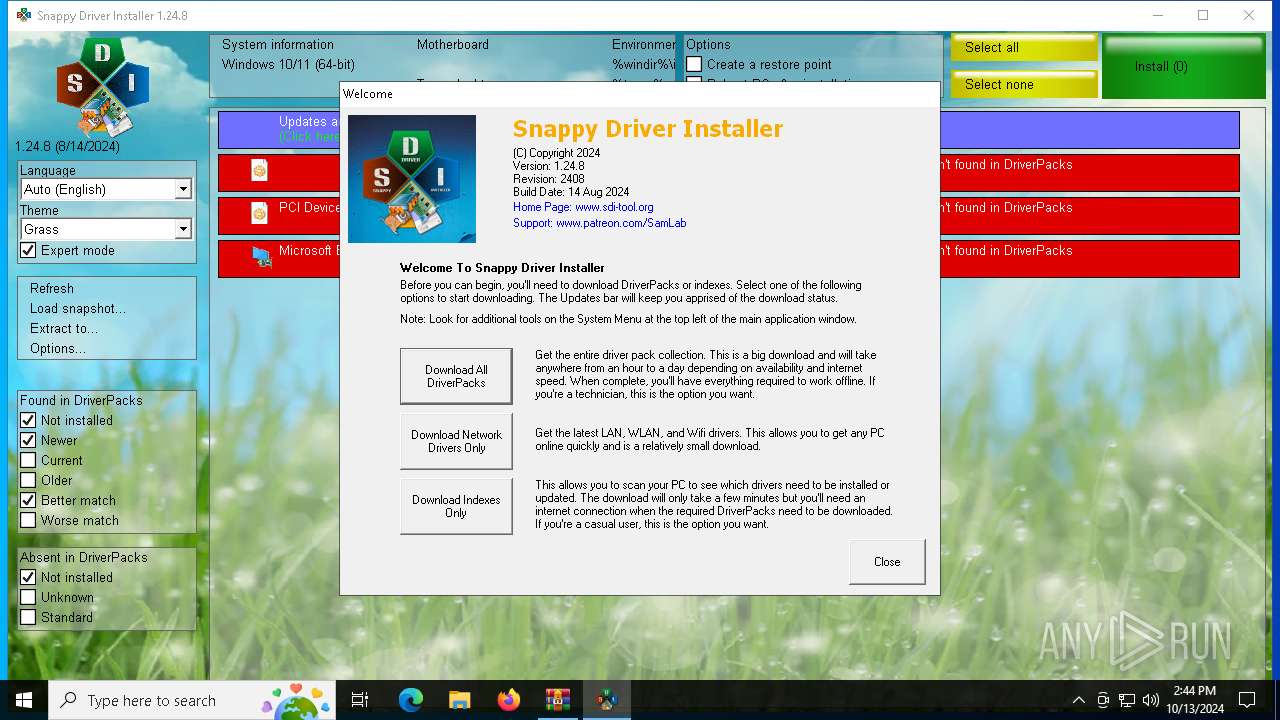Open Task View from the taskbar

pos(360,700)
